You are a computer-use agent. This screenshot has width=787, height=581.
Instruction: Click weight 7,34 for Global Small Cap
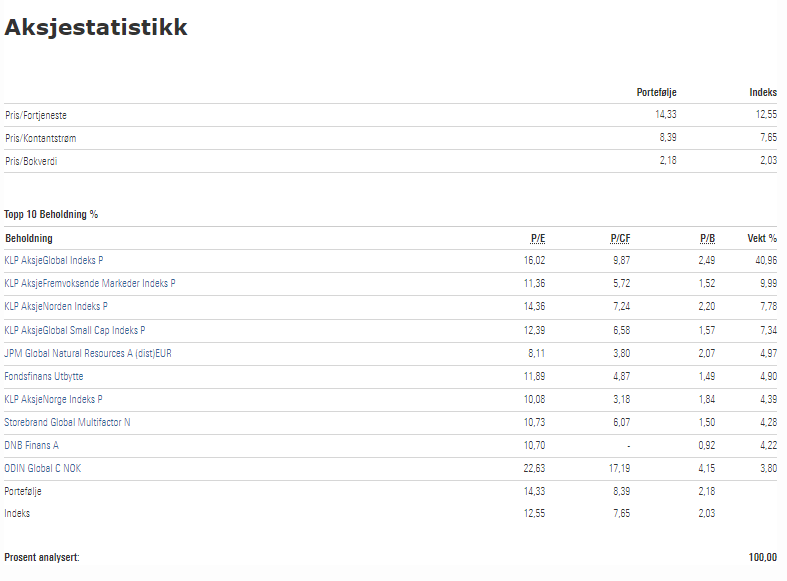click(768, 330)
